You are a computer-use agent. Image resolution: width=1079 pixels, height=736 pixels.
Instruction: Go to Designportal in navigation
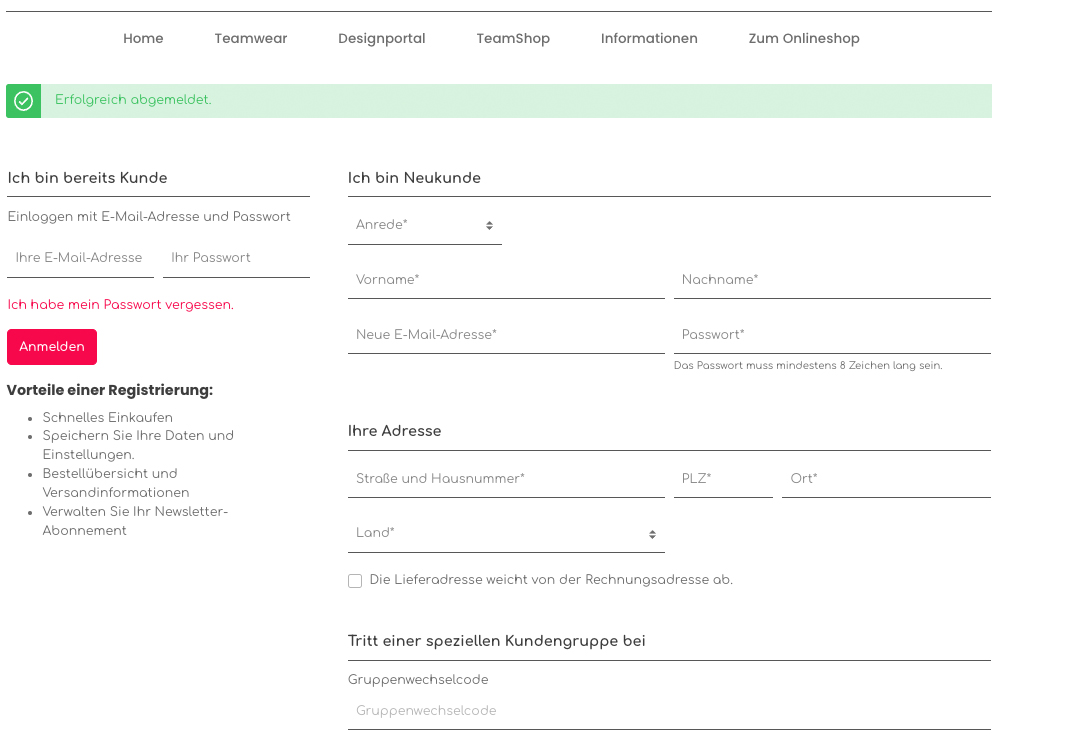click(382, 39)
